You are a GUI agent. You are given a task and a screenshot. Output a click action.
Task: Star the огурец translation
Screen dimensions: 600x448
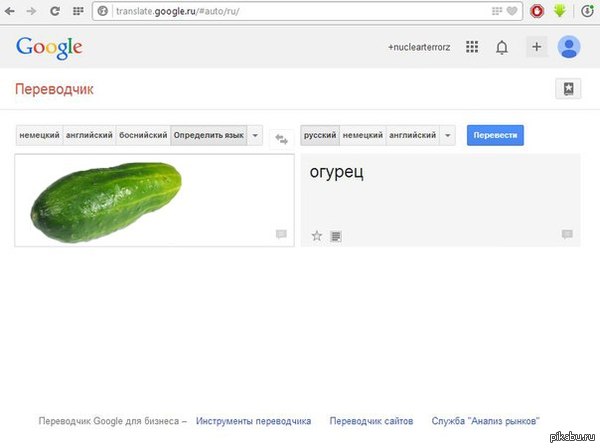[x=316, y=236]
